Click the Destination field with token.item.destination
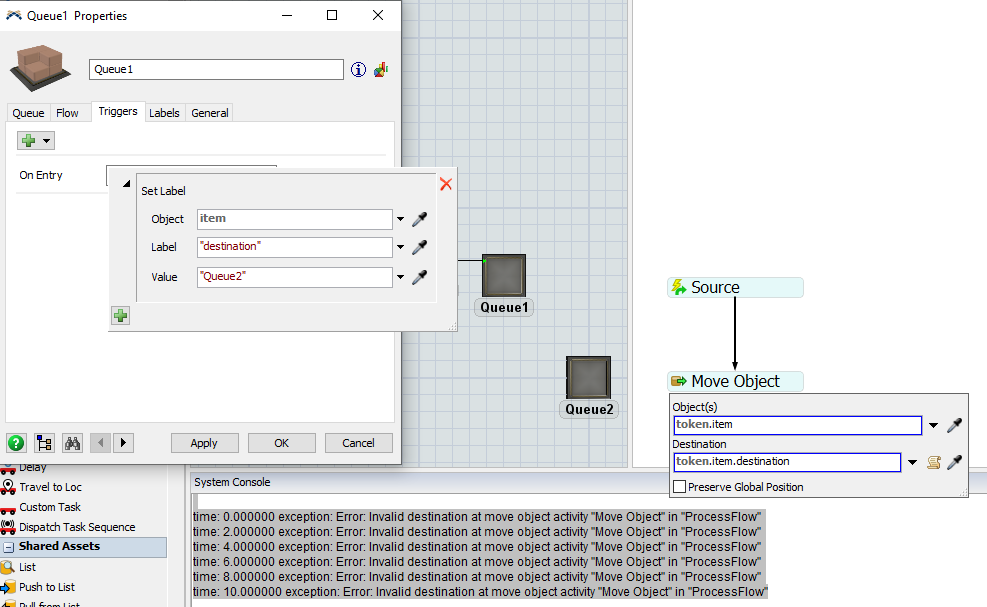 point(787,462)
